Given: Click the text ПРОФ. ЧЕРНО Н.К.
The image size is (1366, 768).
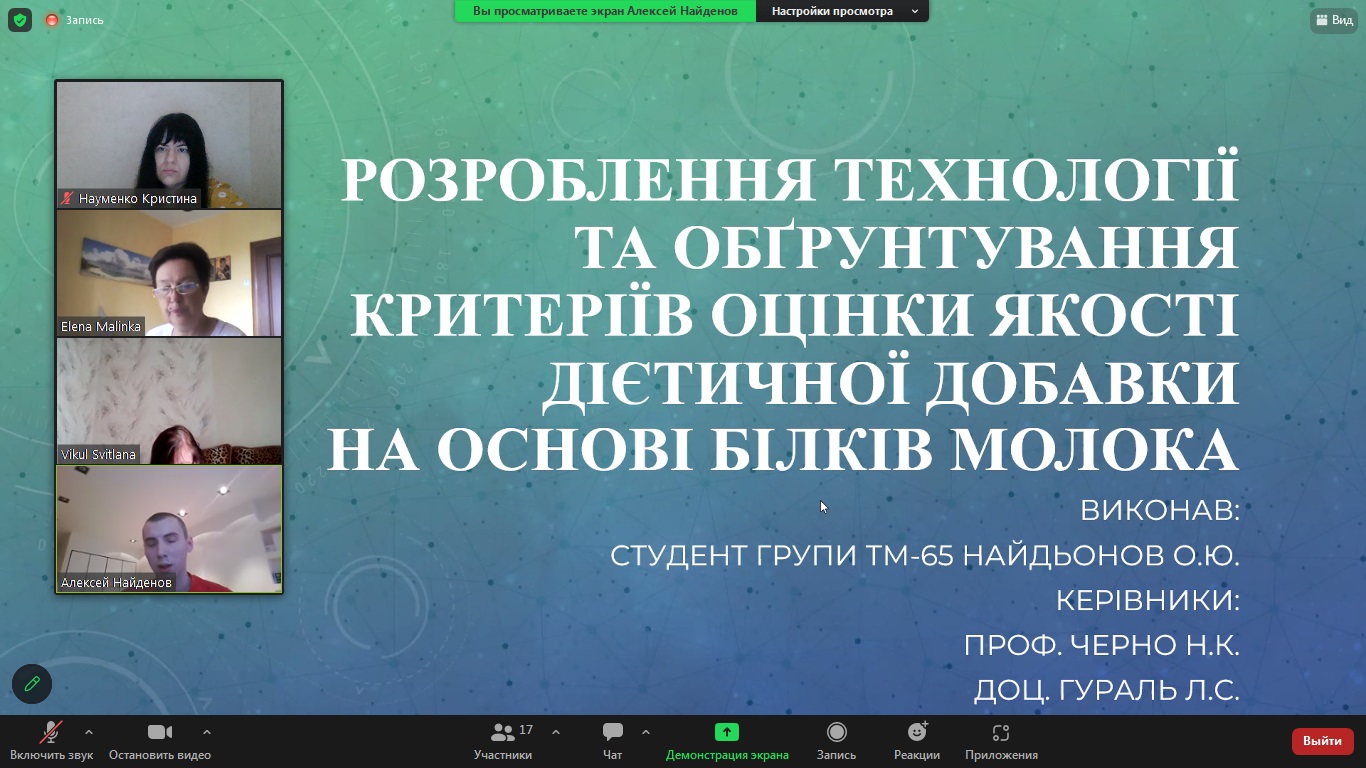Looking at the screenshot, I should click(x=1102, y=646).
